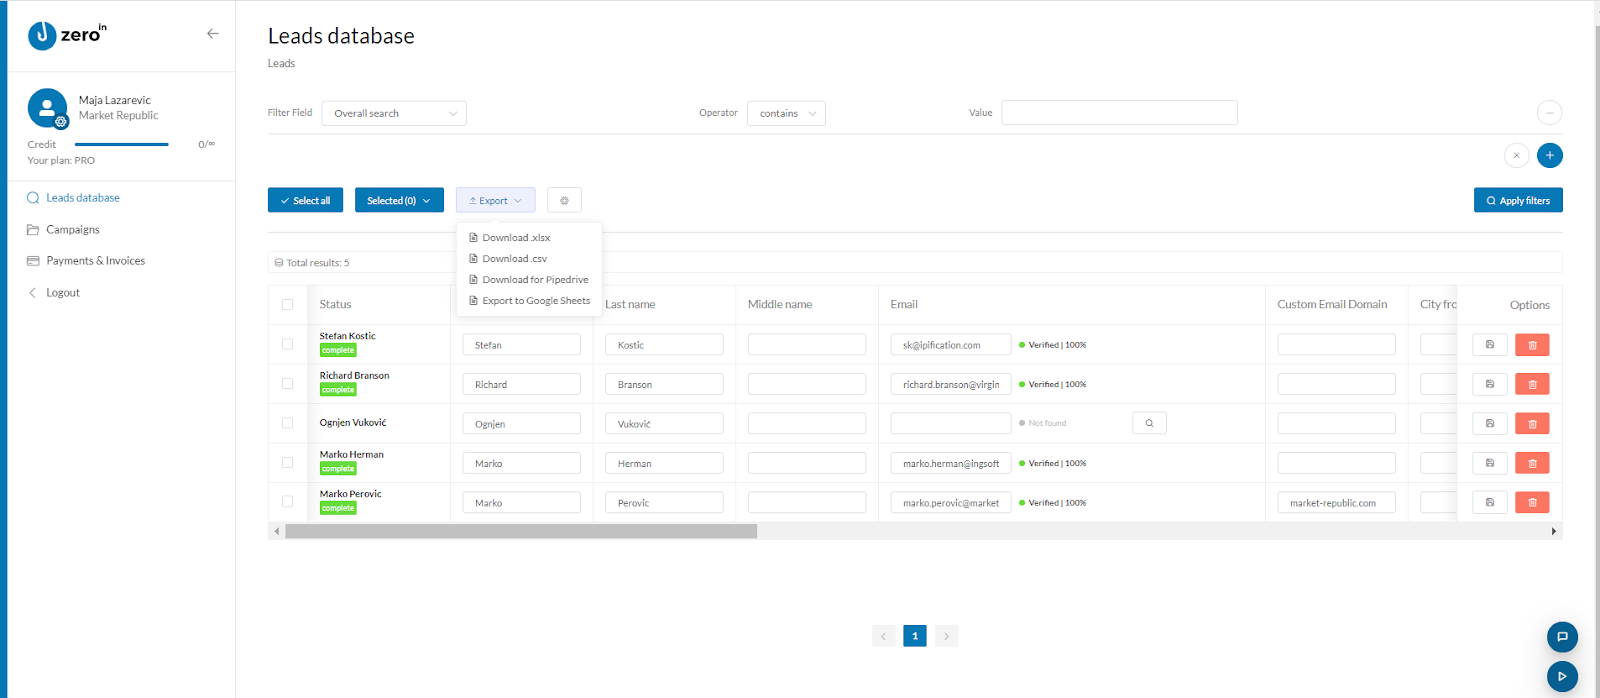Log out via sidebar Logout
This screenshot has height=698, width=1600.
(63, 293)
